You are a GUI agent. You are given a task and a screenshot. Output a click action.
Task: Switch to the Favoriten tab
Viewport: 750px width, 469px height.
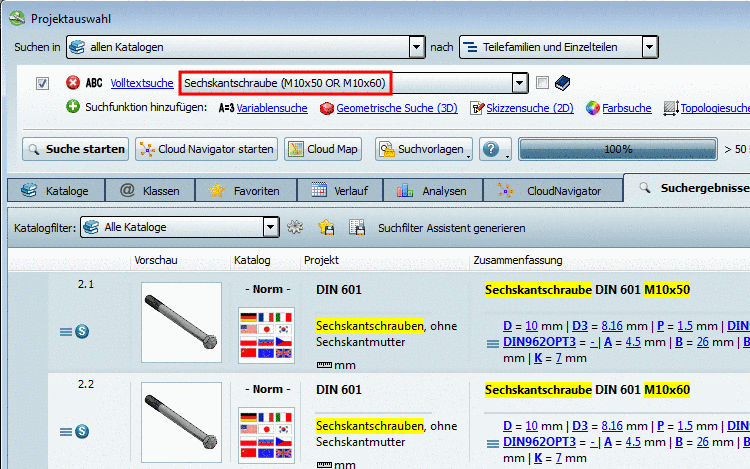(246, 191)
